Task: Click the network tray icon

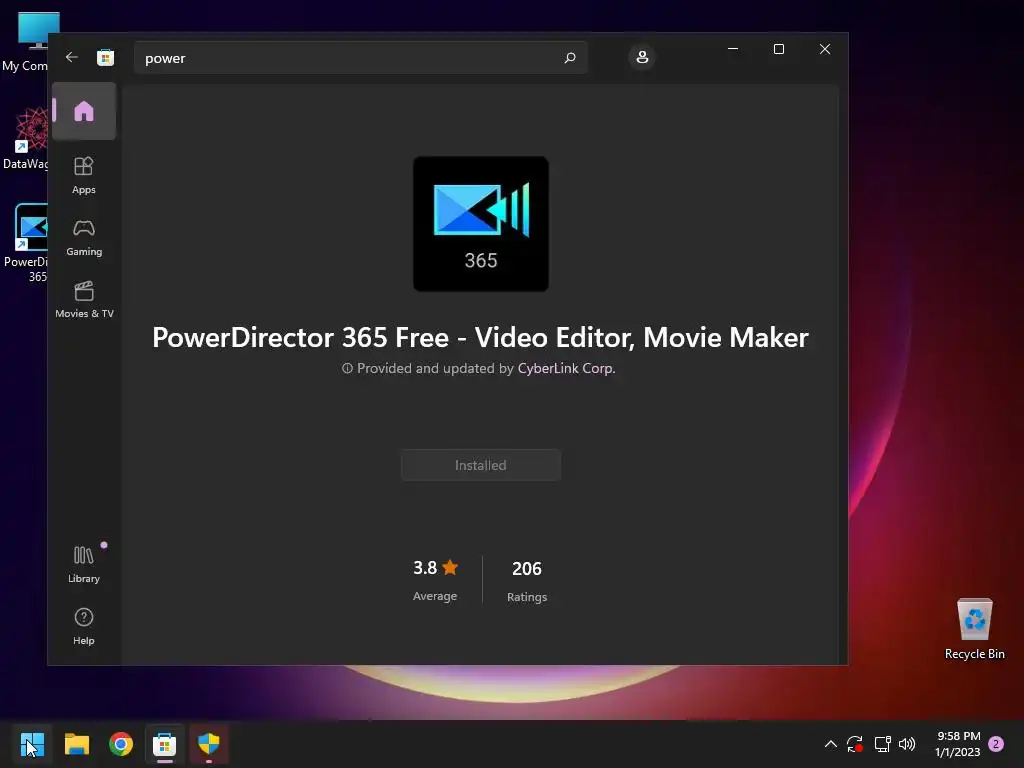Action: tap(882, 744)
